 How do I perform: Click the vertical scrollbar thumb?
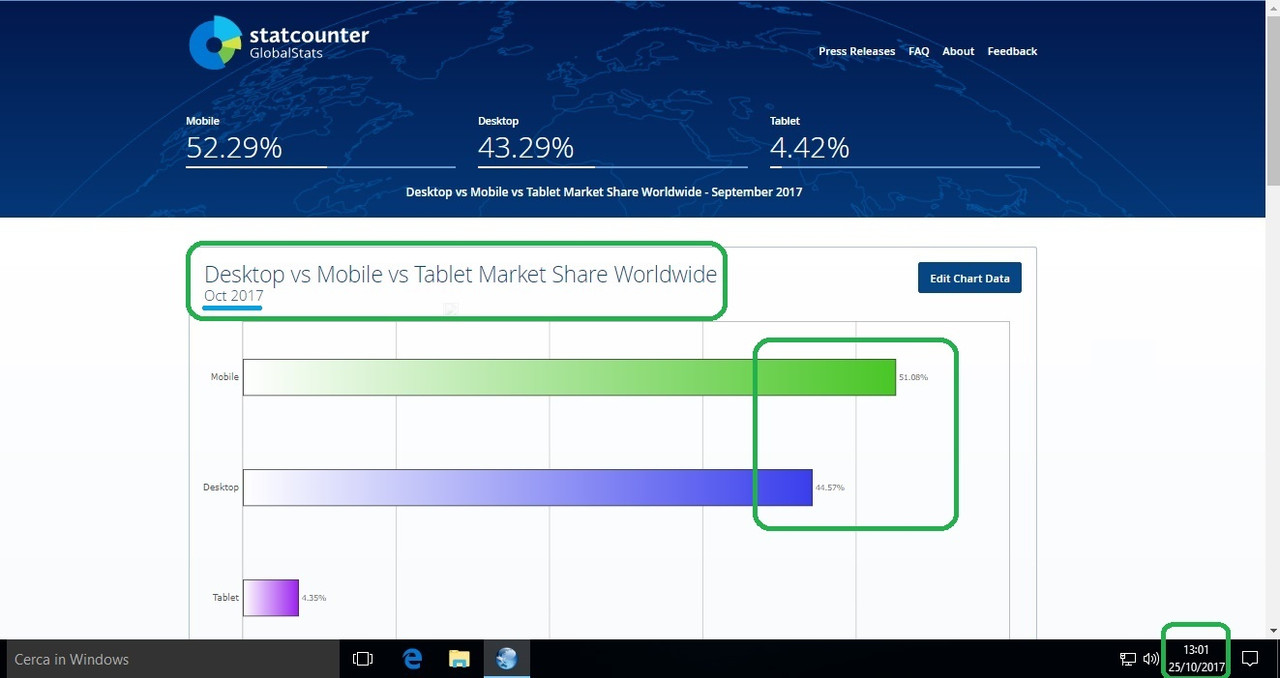(x=1273, y=100)
